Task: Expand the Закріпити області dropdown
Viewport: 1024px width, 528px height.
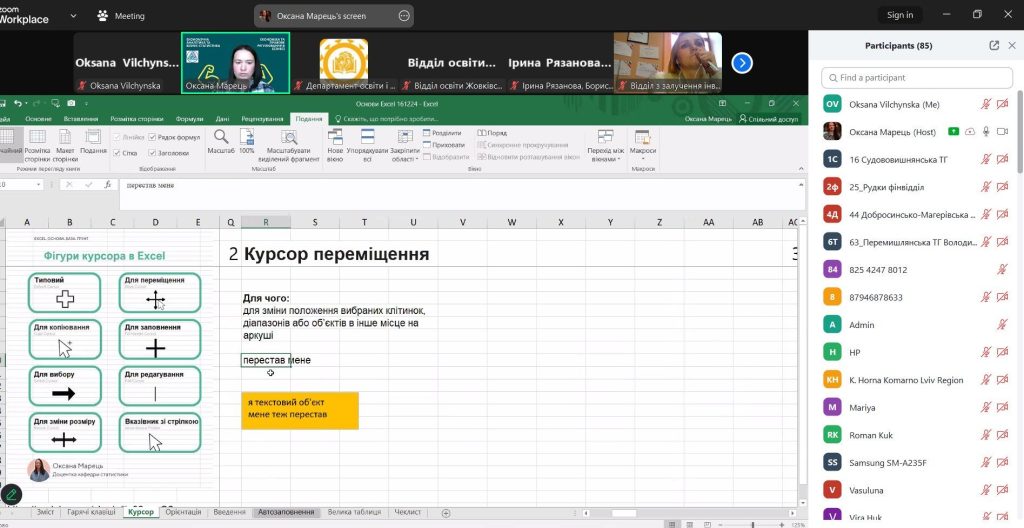Action: [404, 145]
